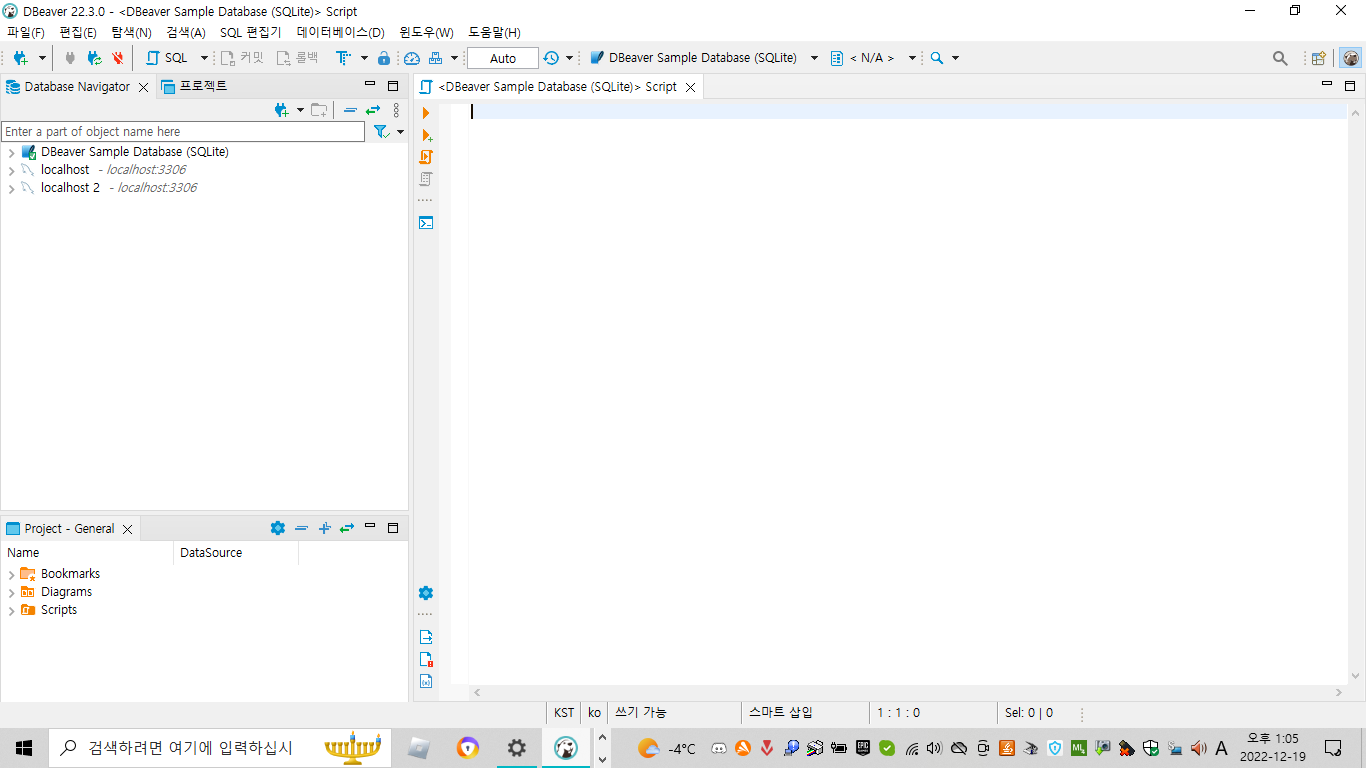The width and height of the screenshot is (1366, 768).
Task: Show the execution log icon with red mark
Action: click(426, 659)
